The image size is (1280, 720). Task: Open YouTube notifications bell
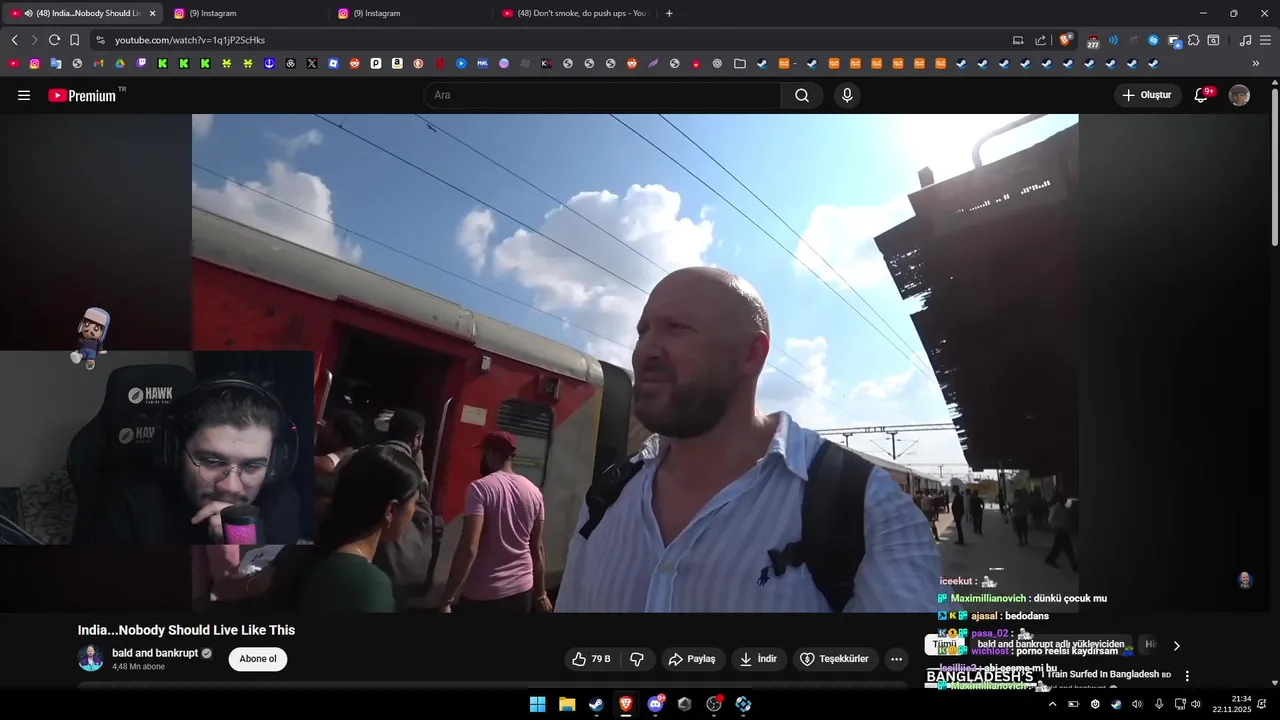pos(1202,95)
